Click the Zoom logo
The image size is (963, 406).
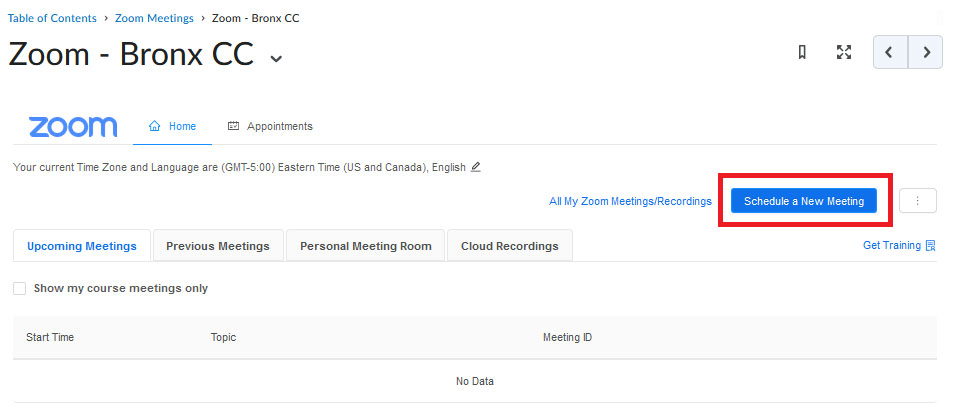[x=73, y=127]
